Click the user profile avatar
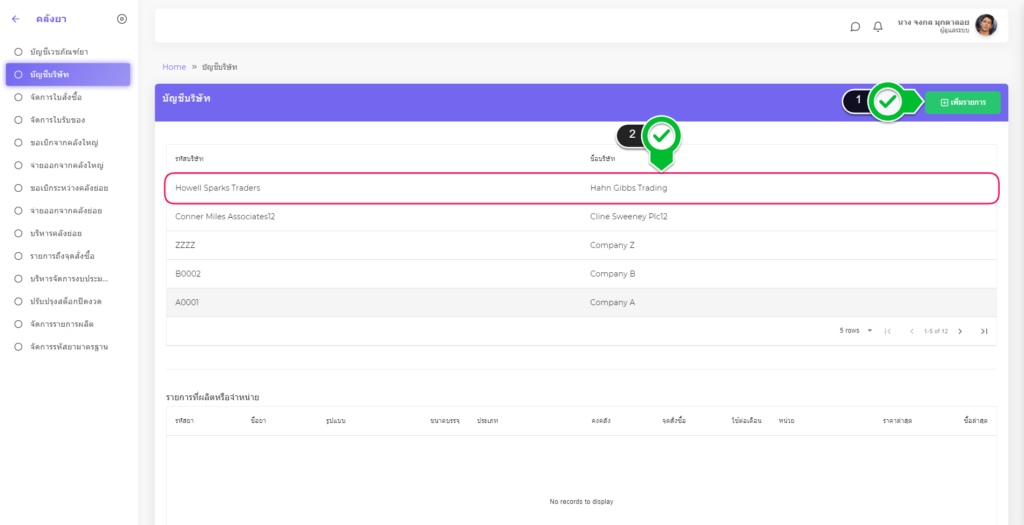This screenshot has height=525, width=1024. [986, 26]
